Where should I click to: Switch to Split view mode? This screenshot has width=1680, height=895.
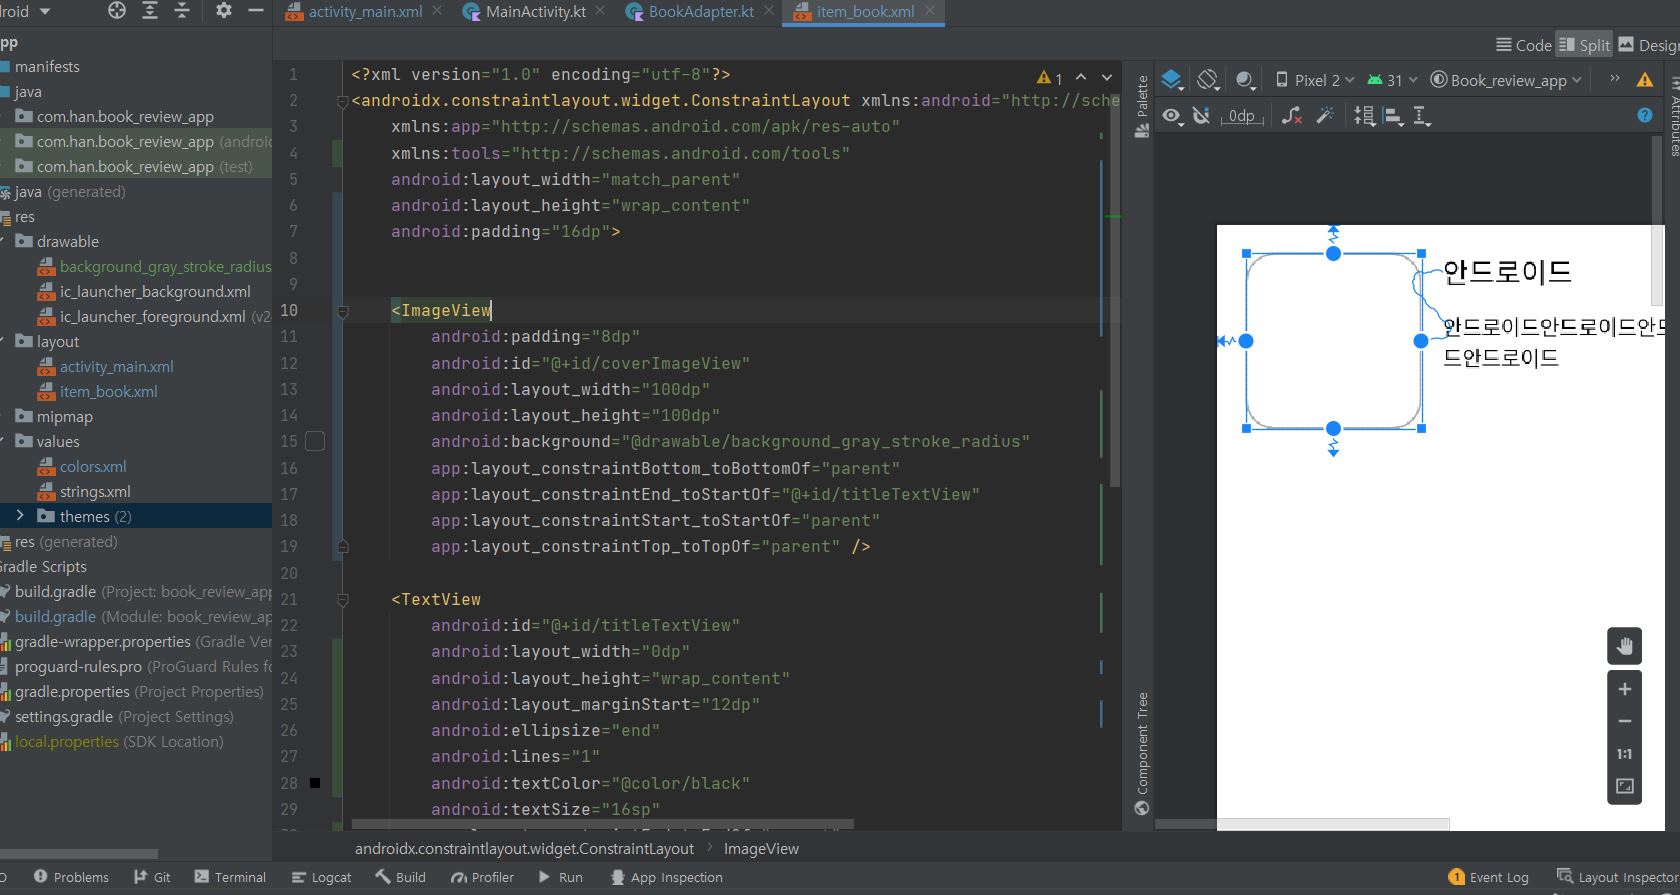tap(1585, 45)
